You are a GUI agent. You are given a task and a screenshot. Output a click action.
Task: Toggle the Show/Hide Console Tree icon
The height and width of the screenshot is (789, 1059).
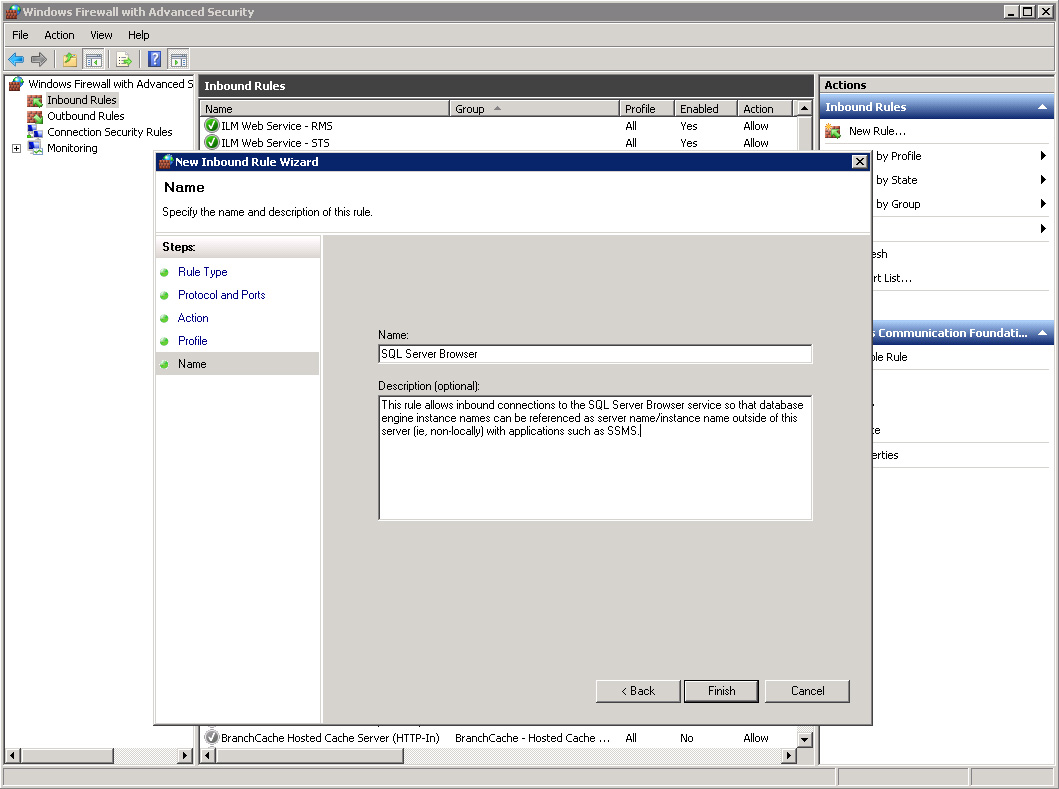(x=93, y=59)
